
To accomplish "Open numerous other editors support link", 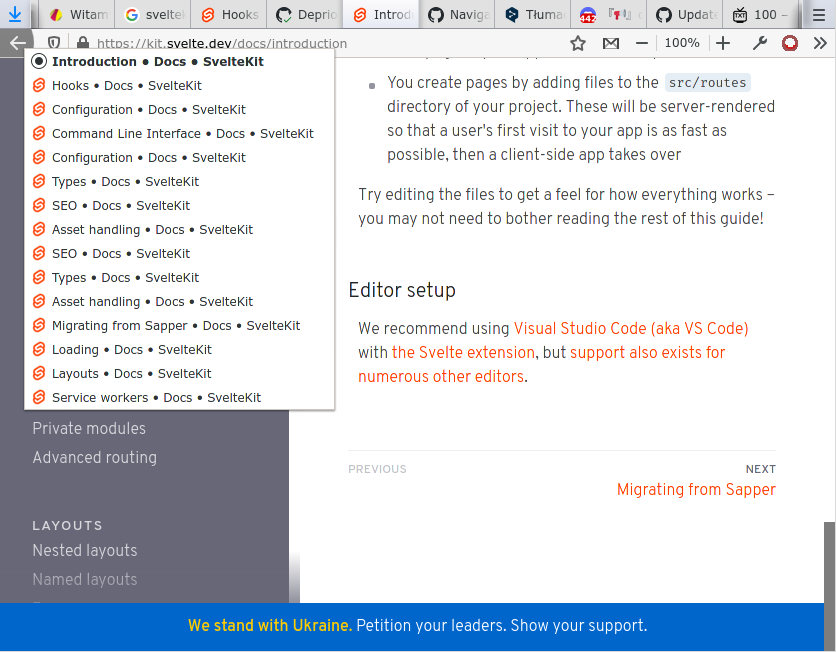I will click(441, 376).
